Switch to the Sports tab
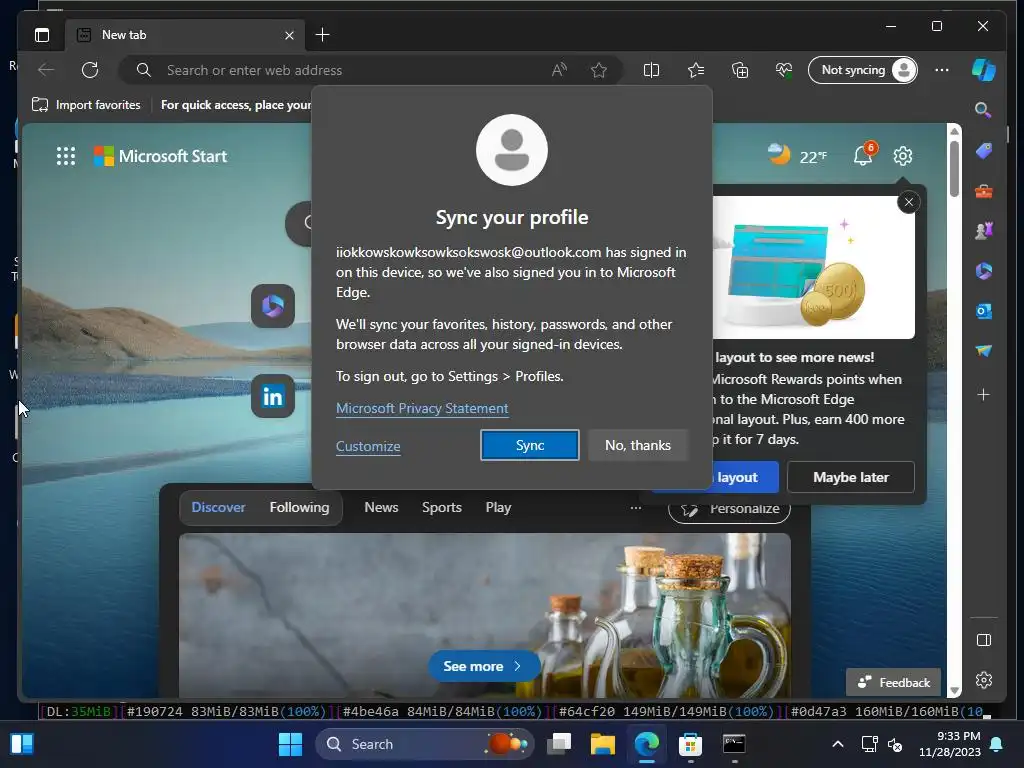The width and height of the screenshot is (1024, 768). coord(441,507)
